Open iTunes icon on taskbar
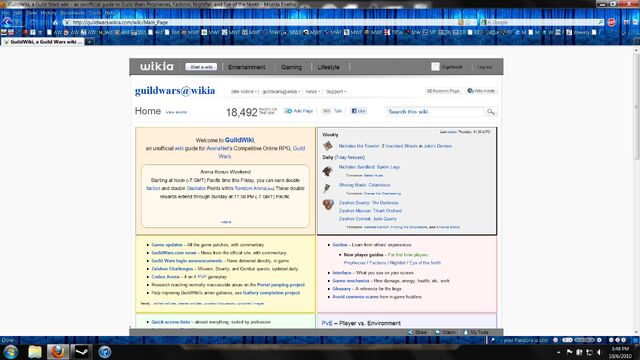Screen dimensions: 640x360 coord(104,351)
